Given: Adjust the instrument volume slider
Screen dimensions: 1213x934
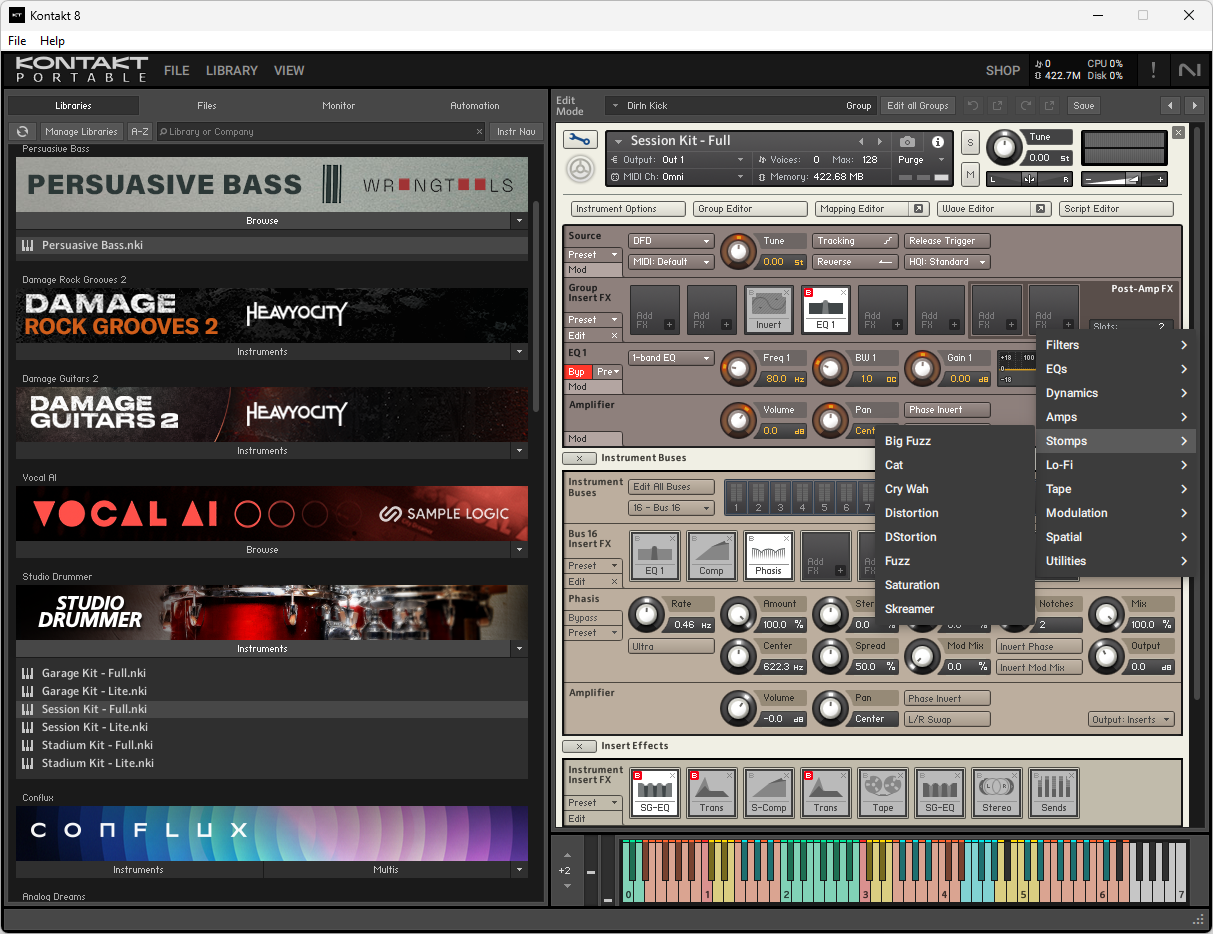Looking at the screenshot, I should [1125, 179].
